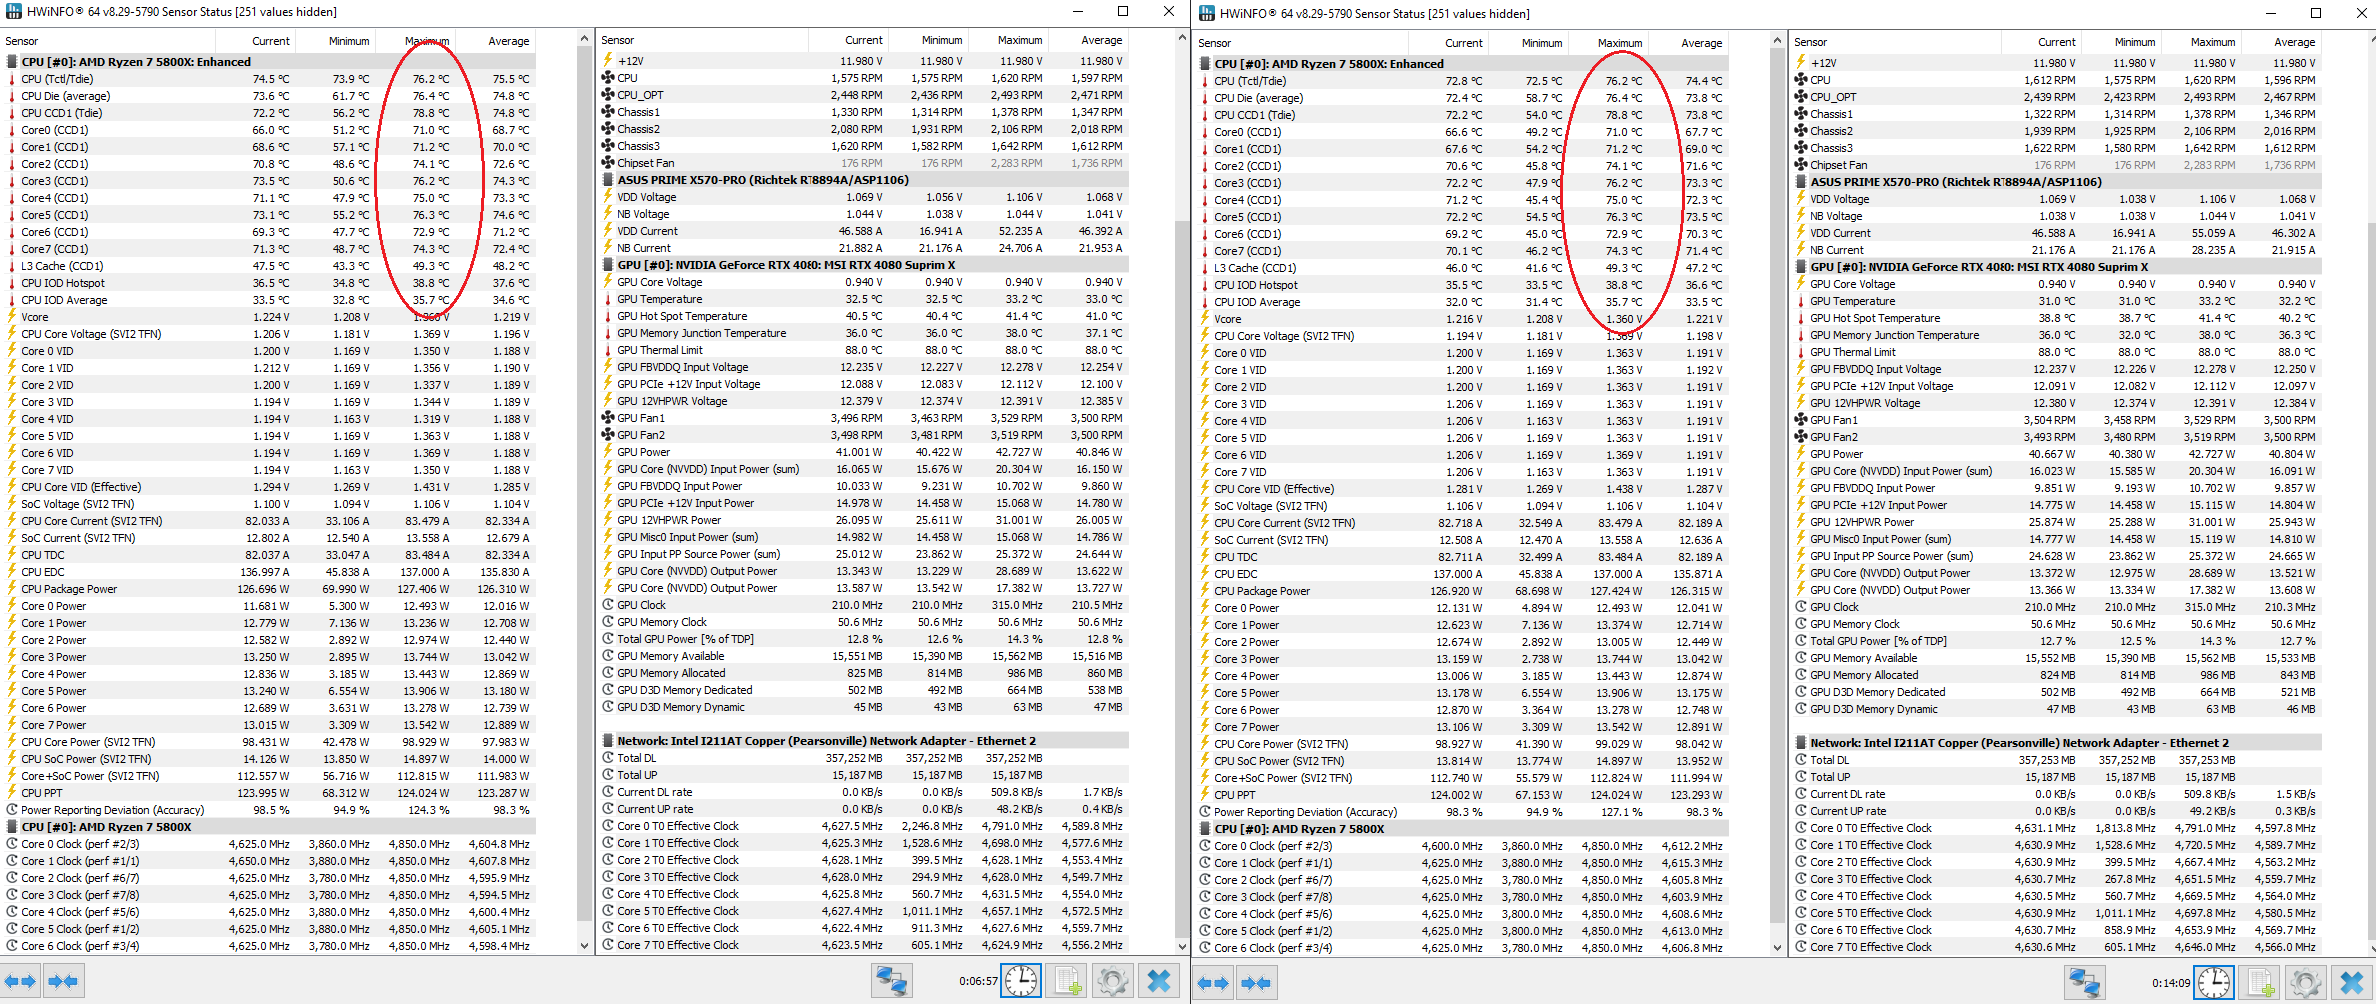Minimize the right HWiNFO window
The width and height of the screenshot is (2376, 1004).
pyautogui.click(x=2270, y=13)
